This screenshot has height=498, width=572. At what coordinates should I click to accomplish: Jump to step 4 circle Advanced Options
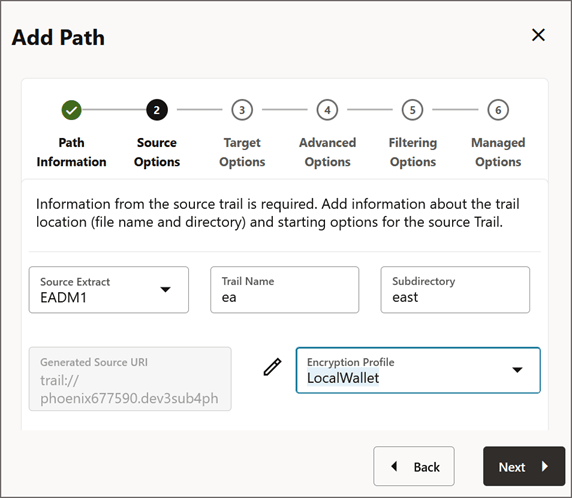[327, 110]
